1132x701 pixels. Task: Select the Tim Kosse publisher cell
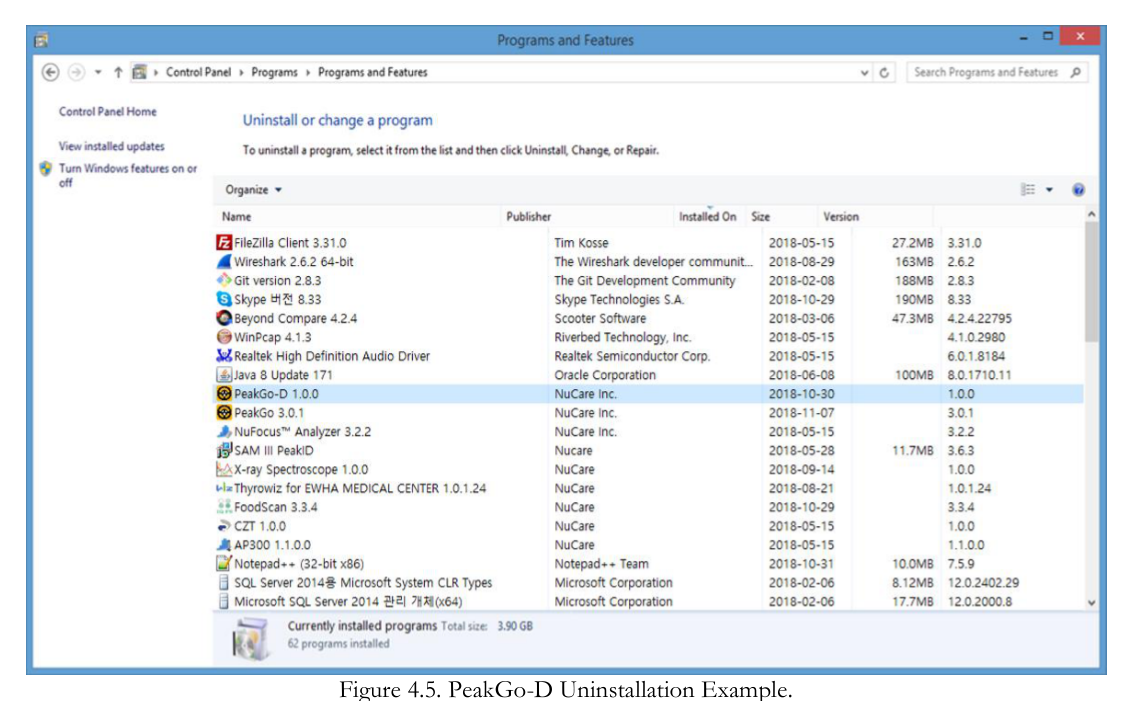(x=581, y=243)
